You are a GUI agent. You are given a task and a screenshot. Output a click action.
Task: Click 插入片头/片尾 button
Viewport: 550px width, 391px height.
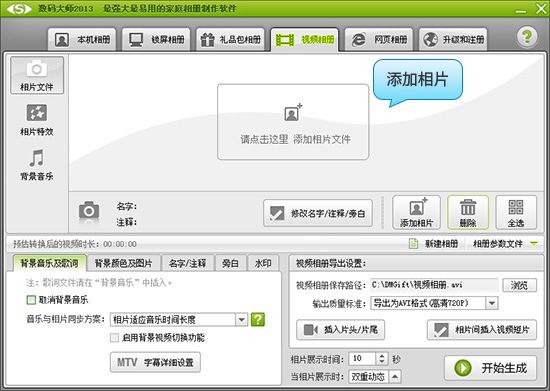(340, 330)
